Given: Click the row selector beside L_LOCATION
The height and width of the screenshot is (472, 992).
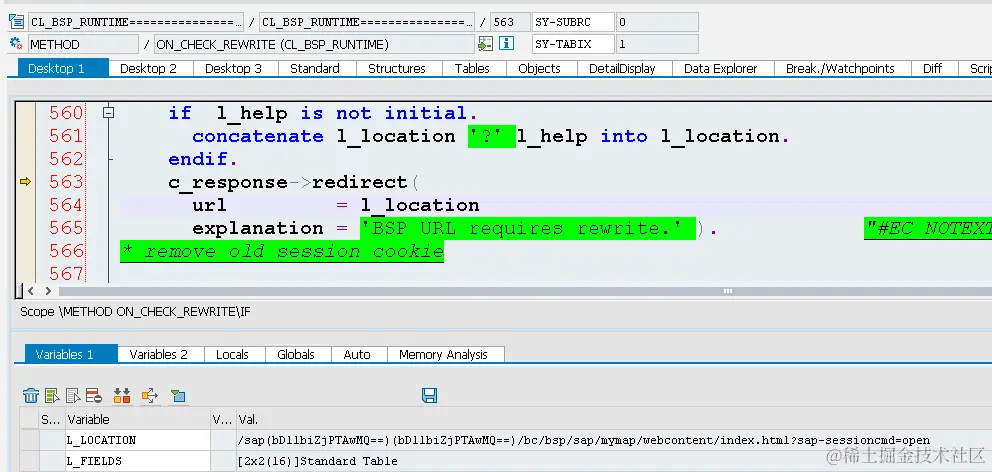Looking at the screenshot, I should 29,440.
